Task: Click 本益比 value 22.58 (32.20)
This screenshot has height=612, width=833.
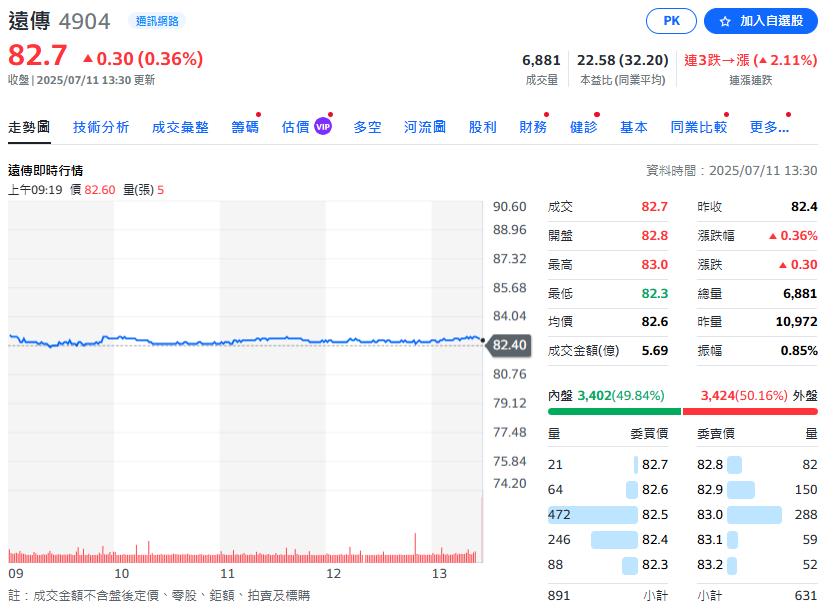Action: coord(623,60)
